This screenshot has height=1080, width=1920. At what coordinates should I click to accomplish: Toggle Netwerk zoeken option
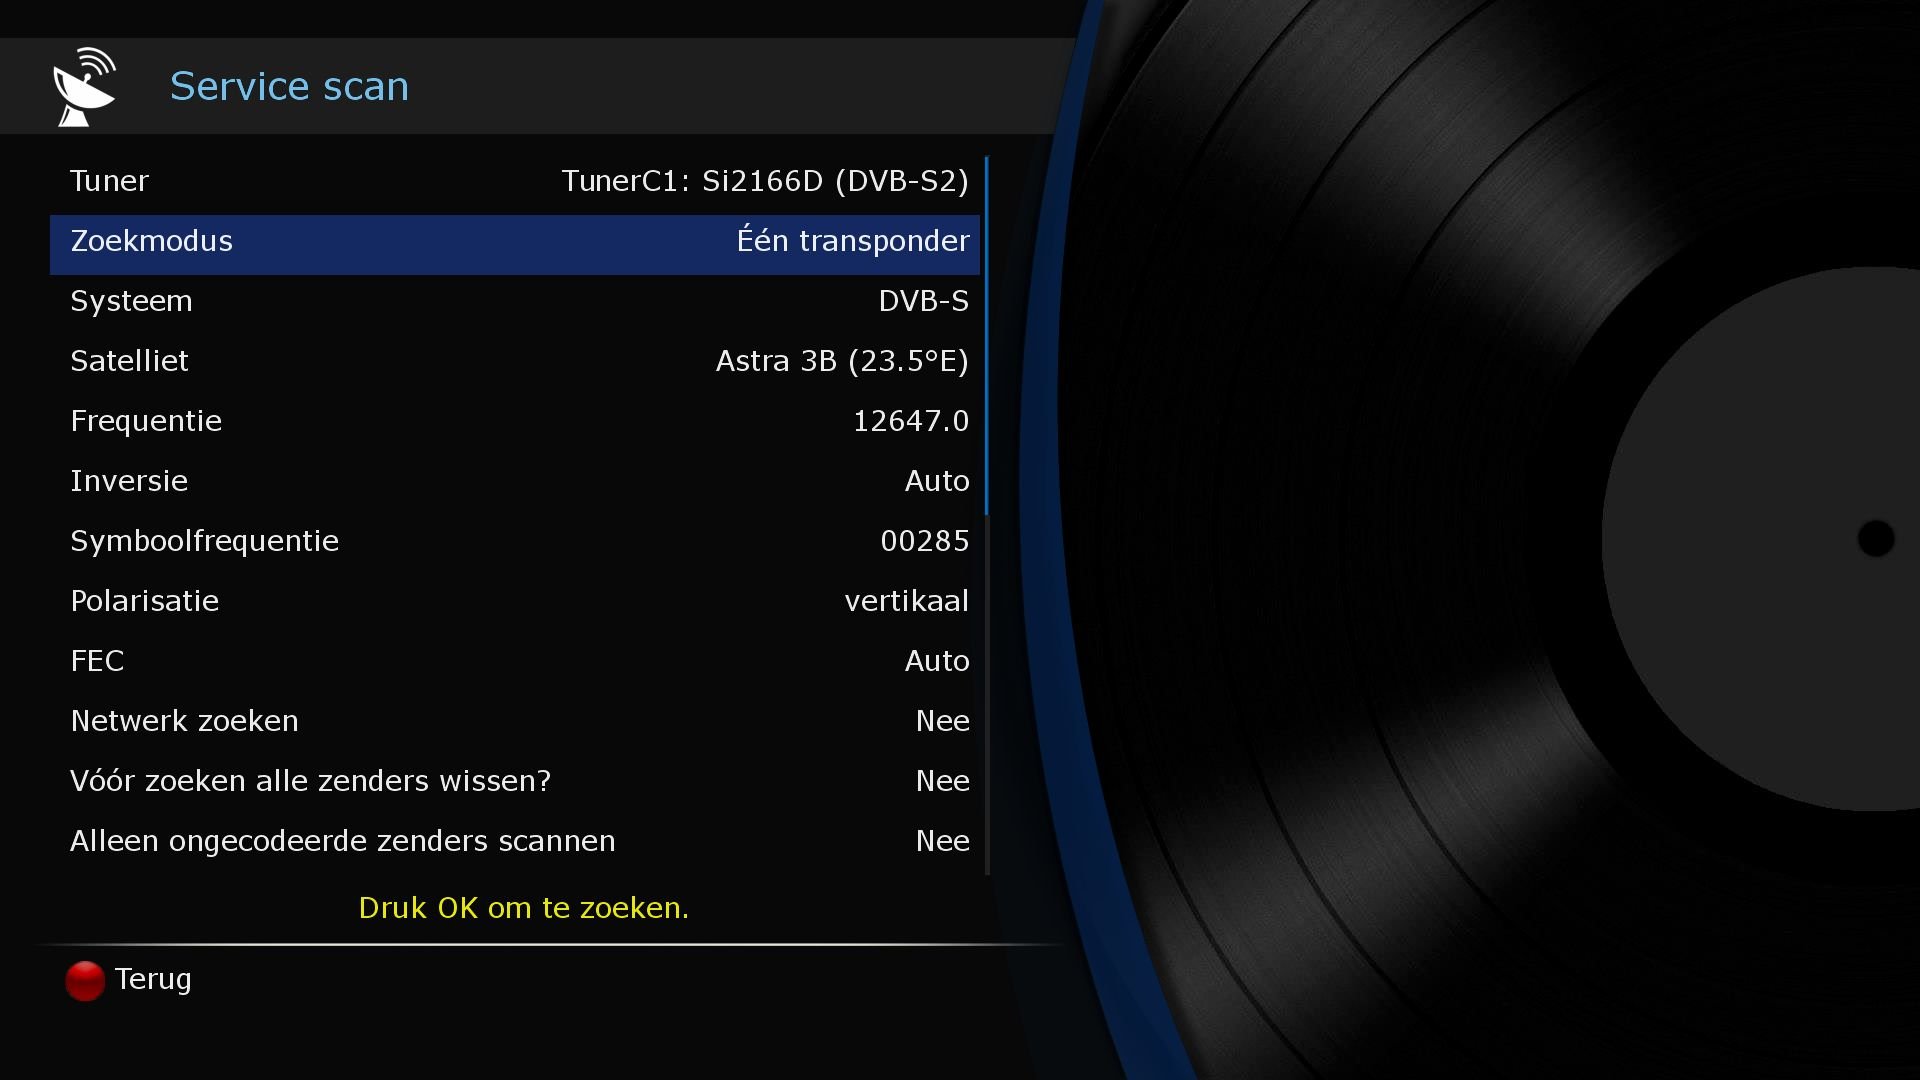(515, 721)
